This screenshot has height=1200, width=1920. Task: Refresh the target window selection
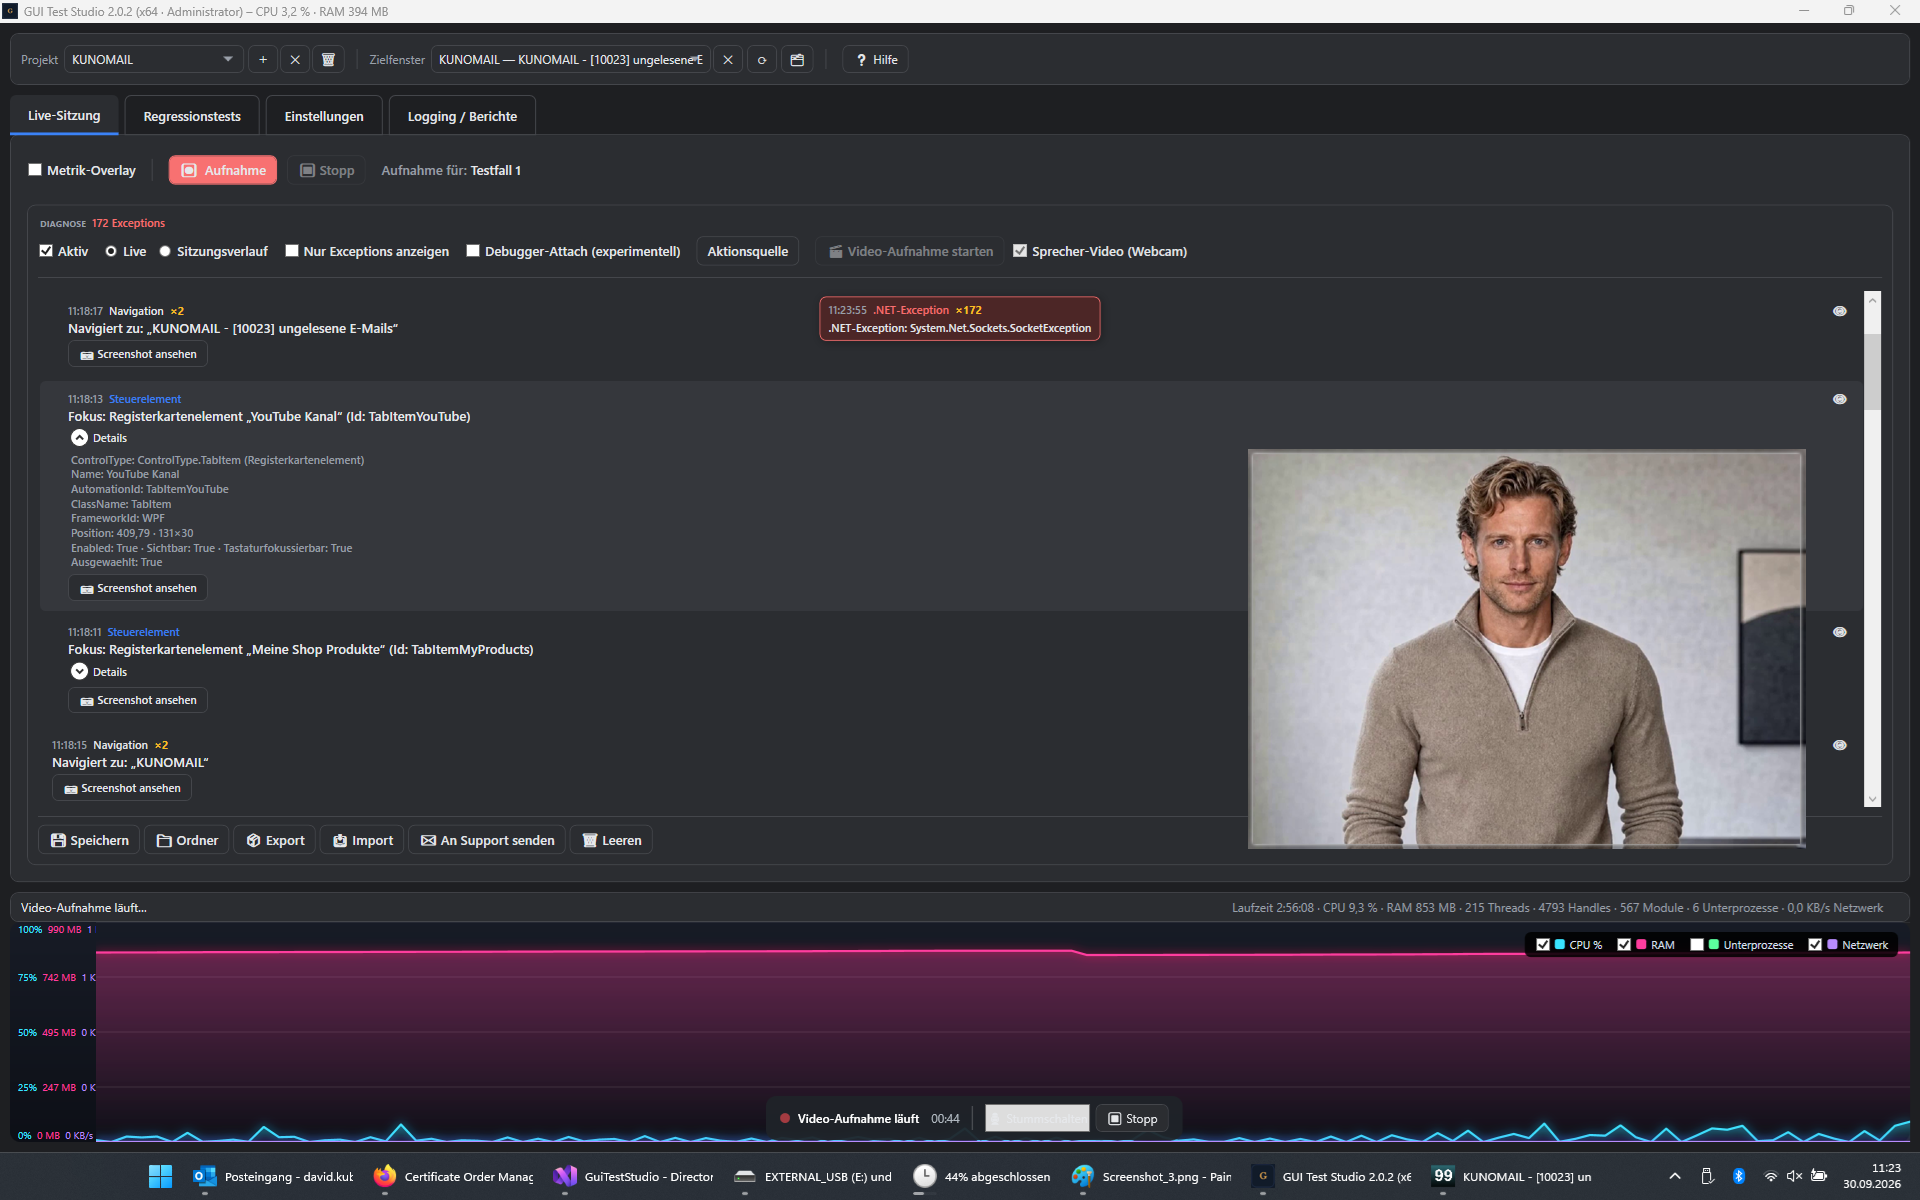(762, 60)
